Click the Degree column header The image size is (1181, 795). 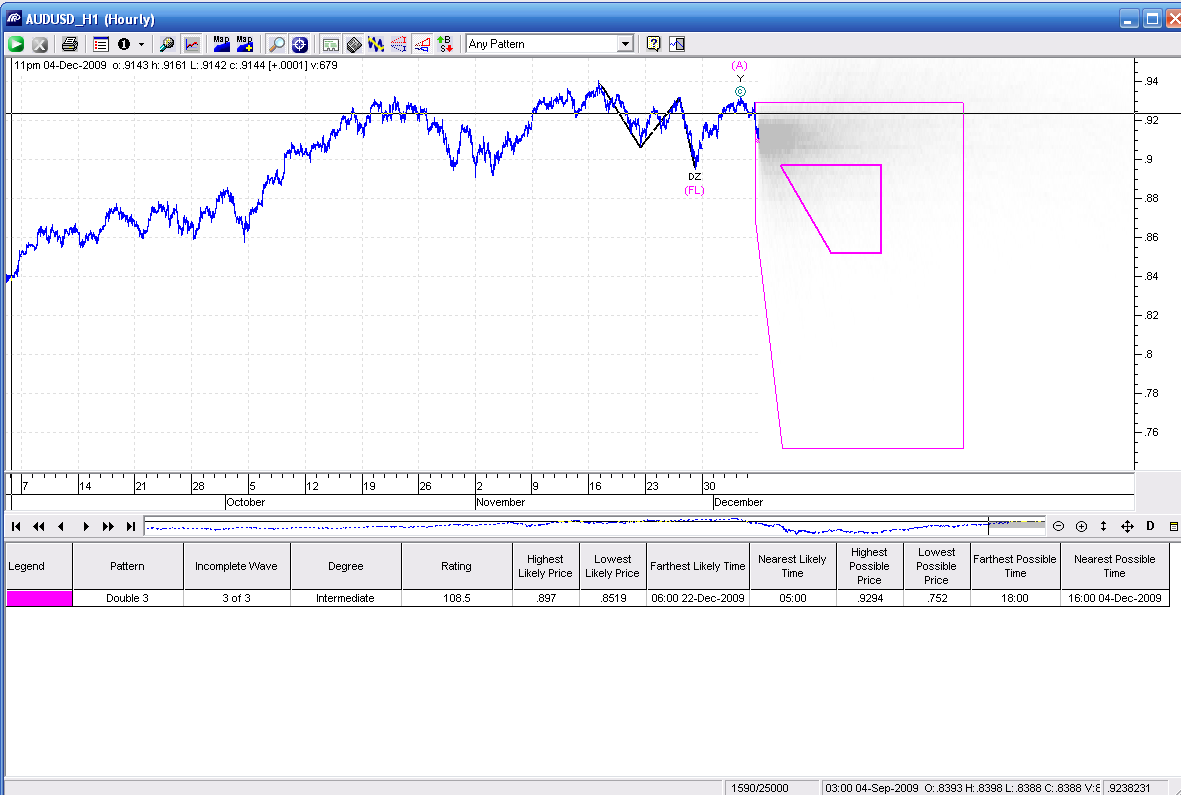coord(345,566)
